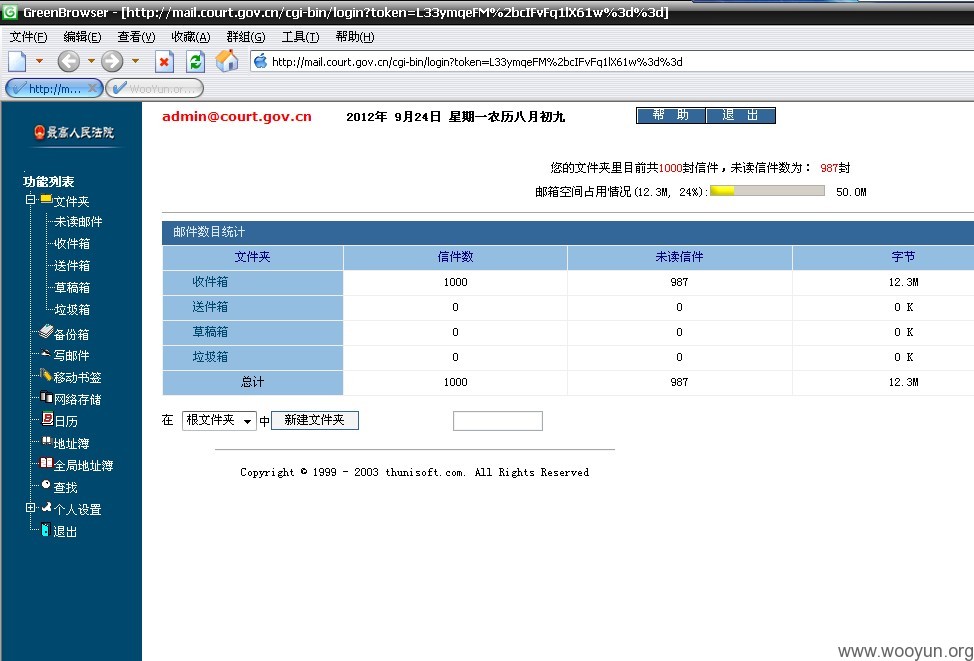
Task: Click the address bar URL field
Action: pos(612,62)
